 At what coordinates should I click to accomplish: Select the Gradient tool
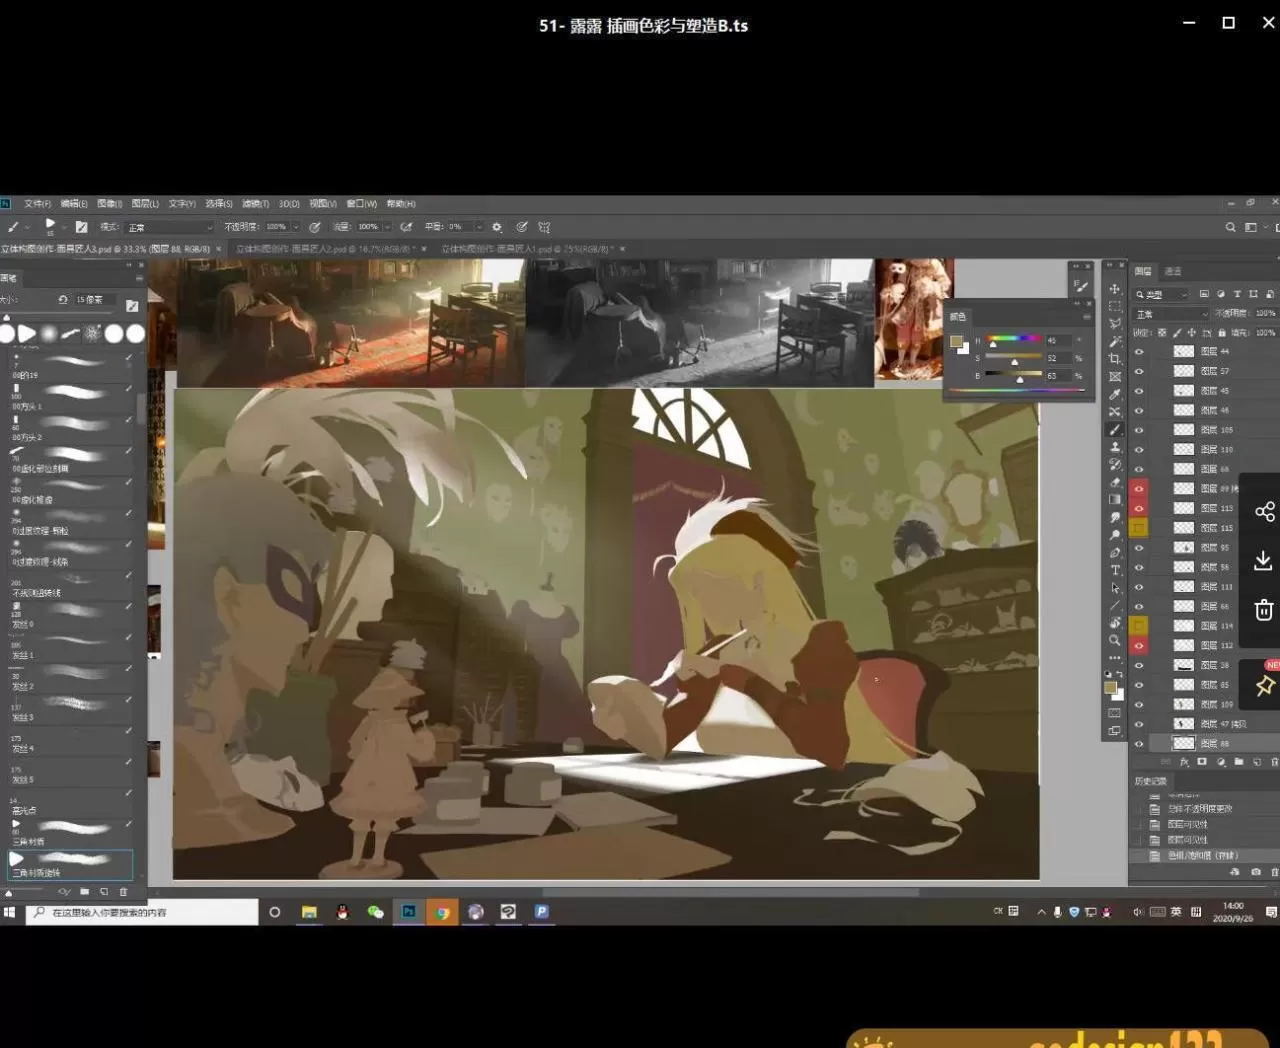click(x=1114, y=500)
